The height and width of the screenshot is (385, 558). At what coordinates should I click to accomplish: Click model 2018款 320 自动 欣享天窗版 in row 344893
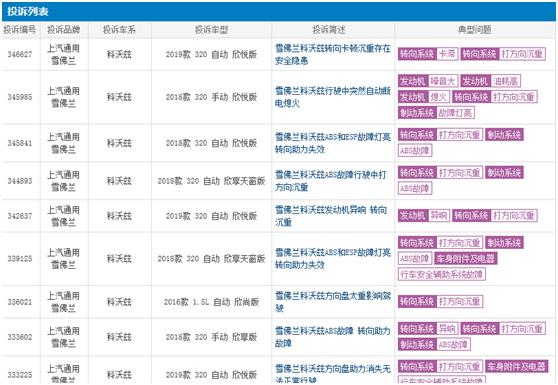(x=211, y=181)
